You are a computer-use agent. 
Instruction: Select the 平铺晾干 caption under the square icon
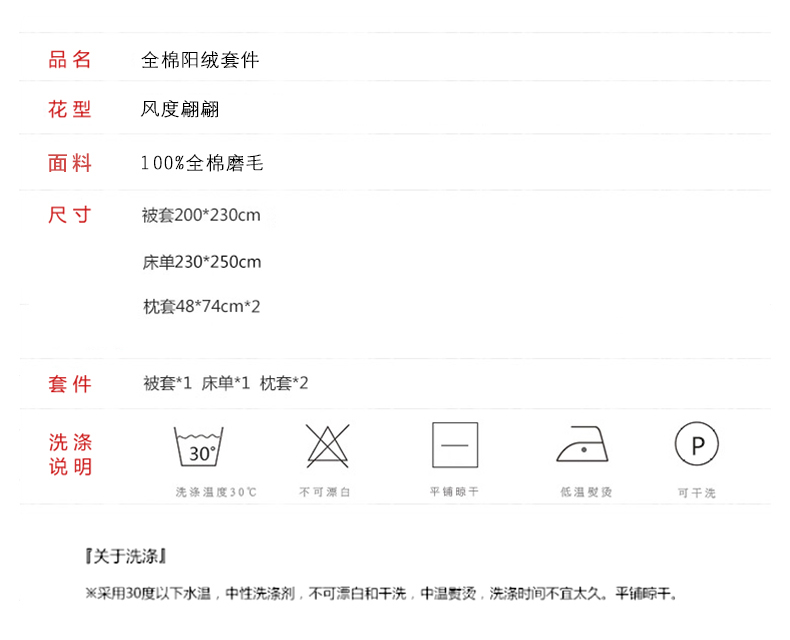454,492
